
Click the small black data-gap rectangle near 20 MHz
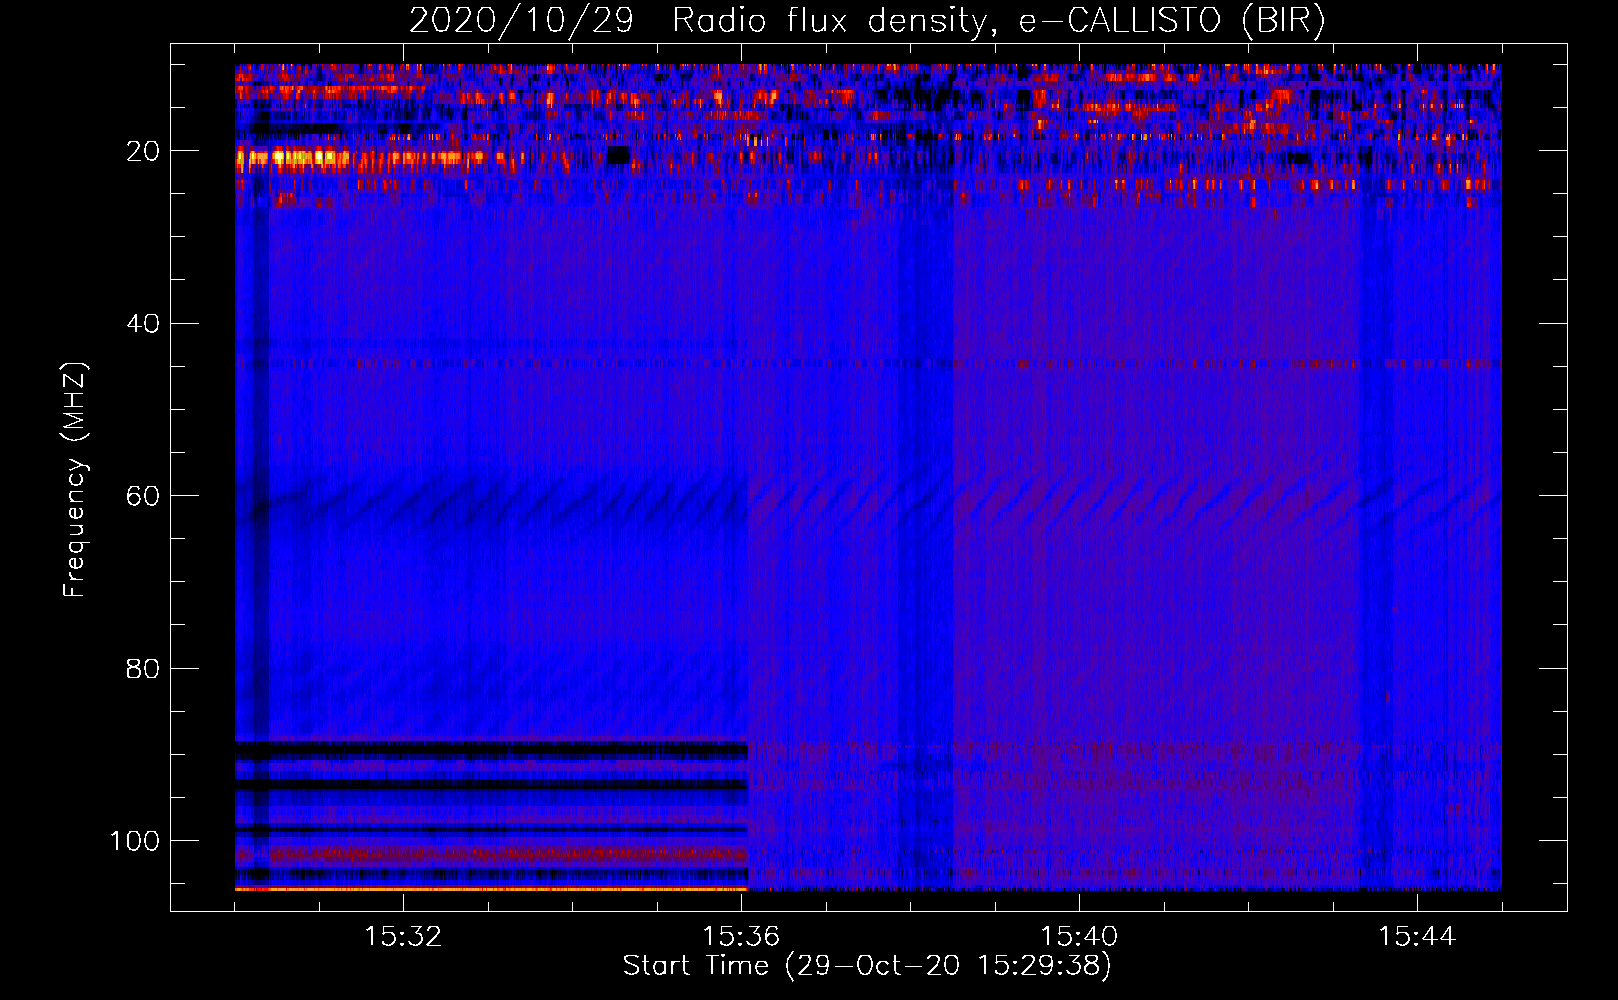pyautogui.click(x=619, y=155)
